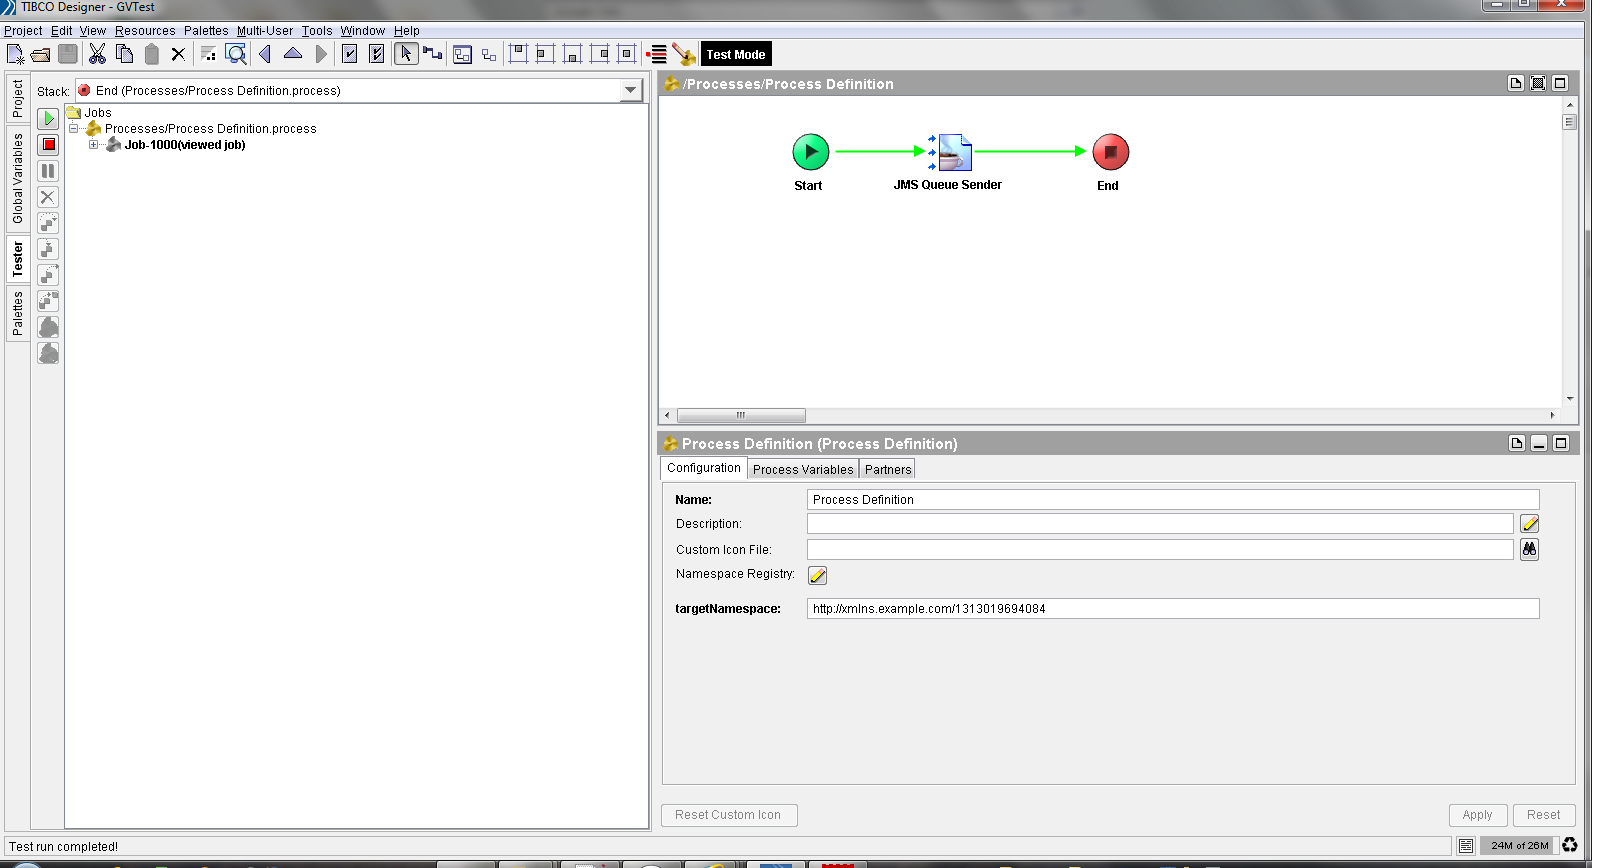Image resolution: width=1600 pixels, height=868 pixels.
Task: Toggle the selection arrow tool
Action: tap(406, 54)
